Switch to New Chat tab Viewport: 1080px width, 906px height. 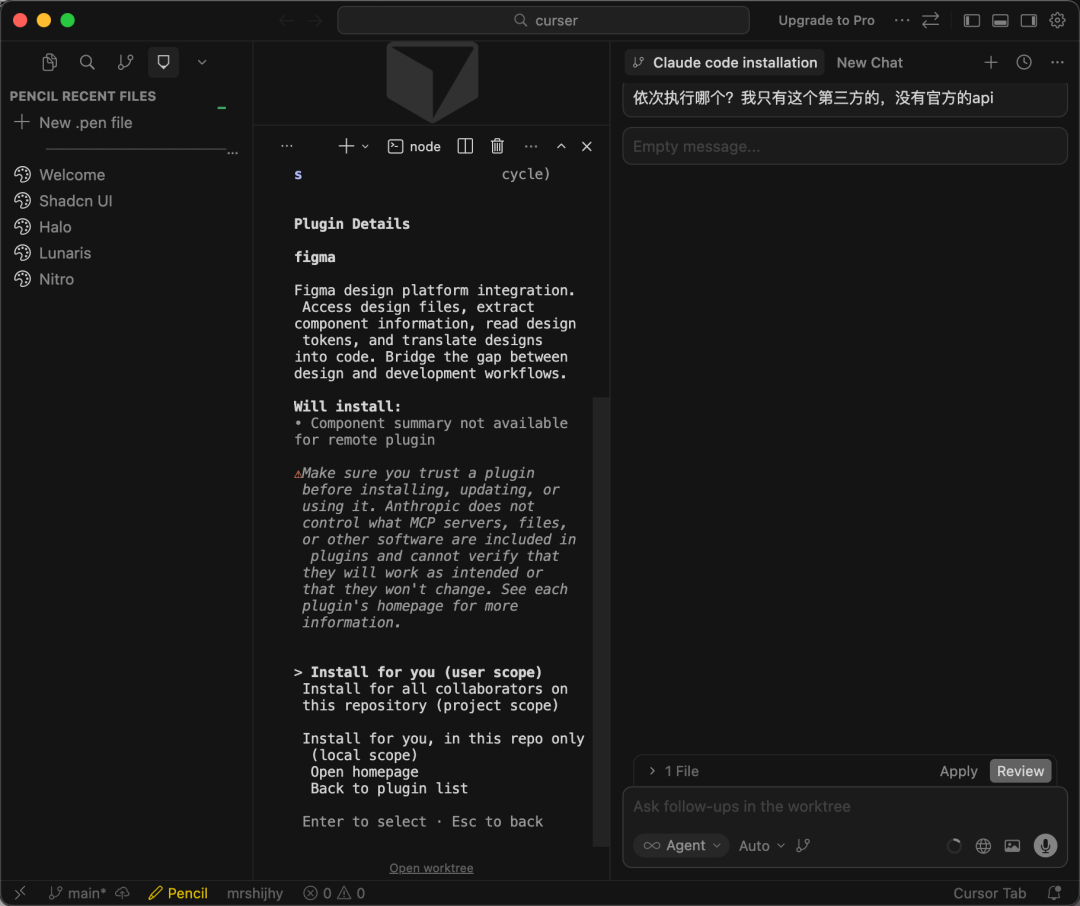pyautogui.click(x=869, y=63)
